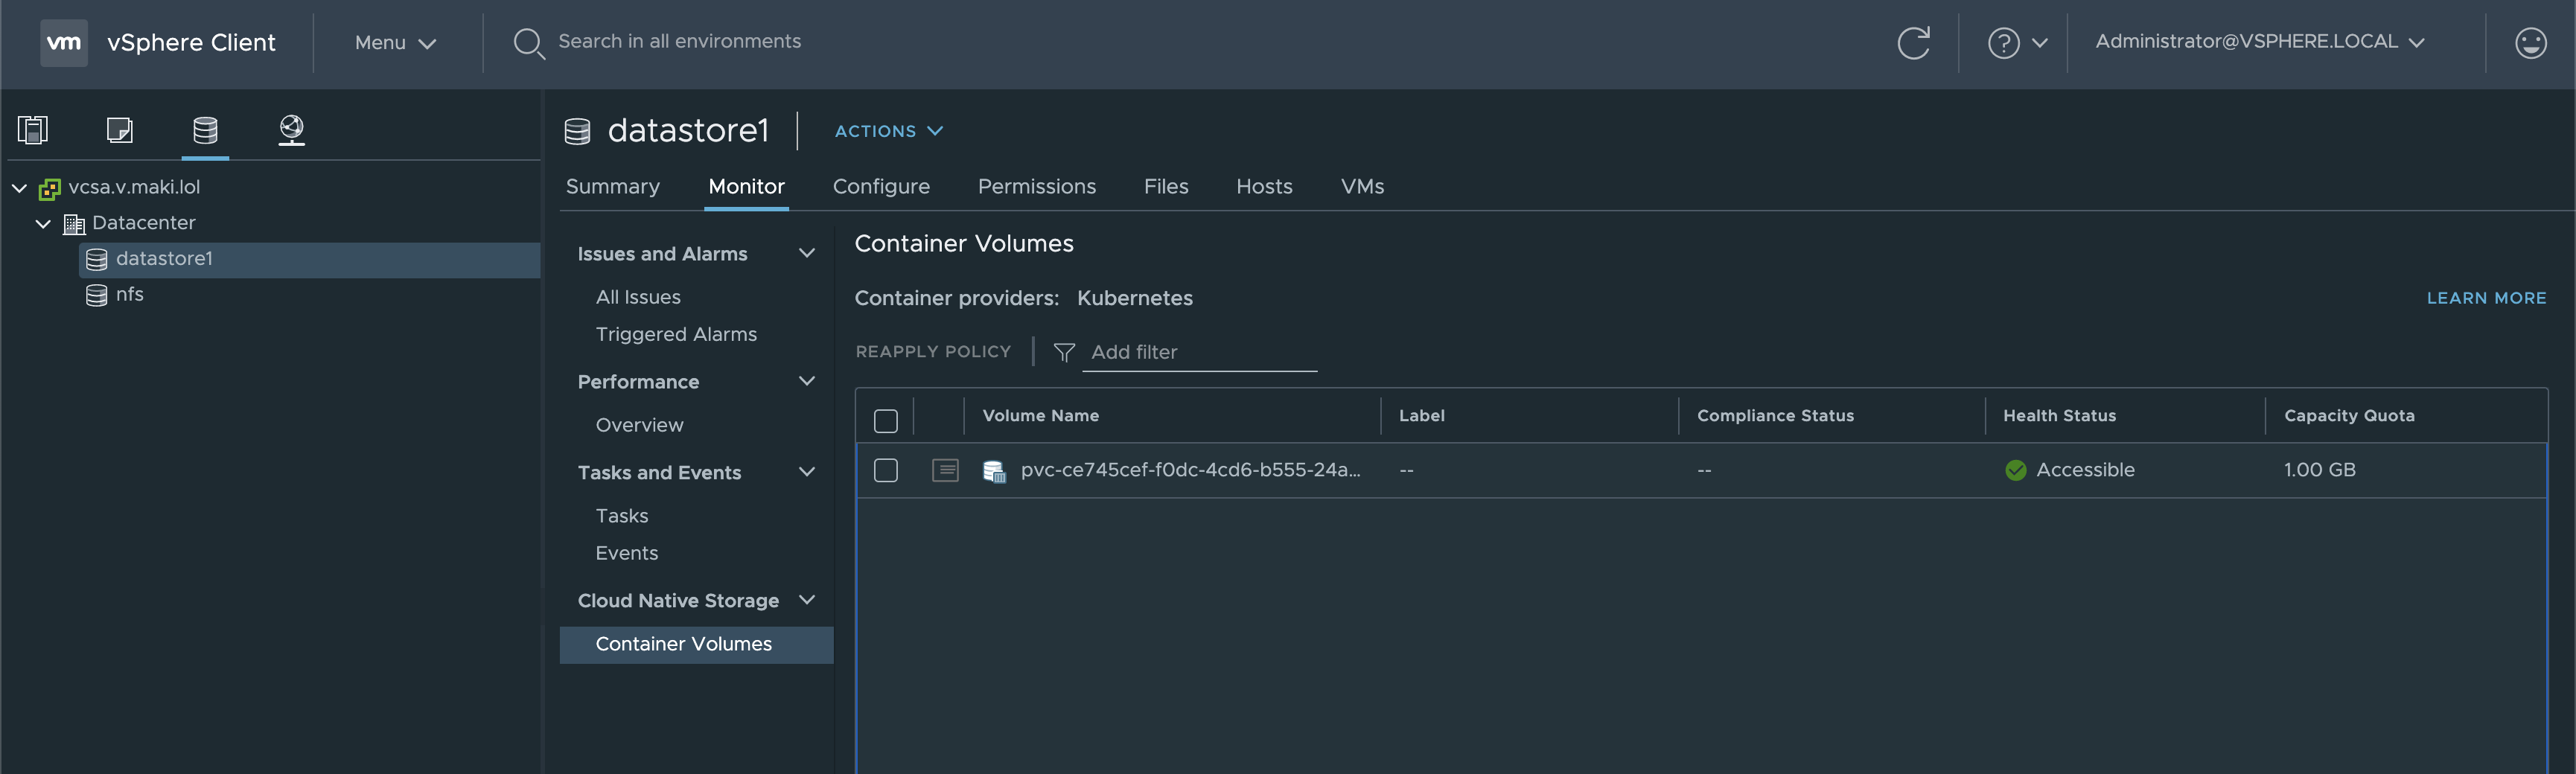The height and width of the screenshot is (774, 2576).
Task: Click datastore icon in datastore1 title
Action: pyautogui.click(x=577, y=131)
